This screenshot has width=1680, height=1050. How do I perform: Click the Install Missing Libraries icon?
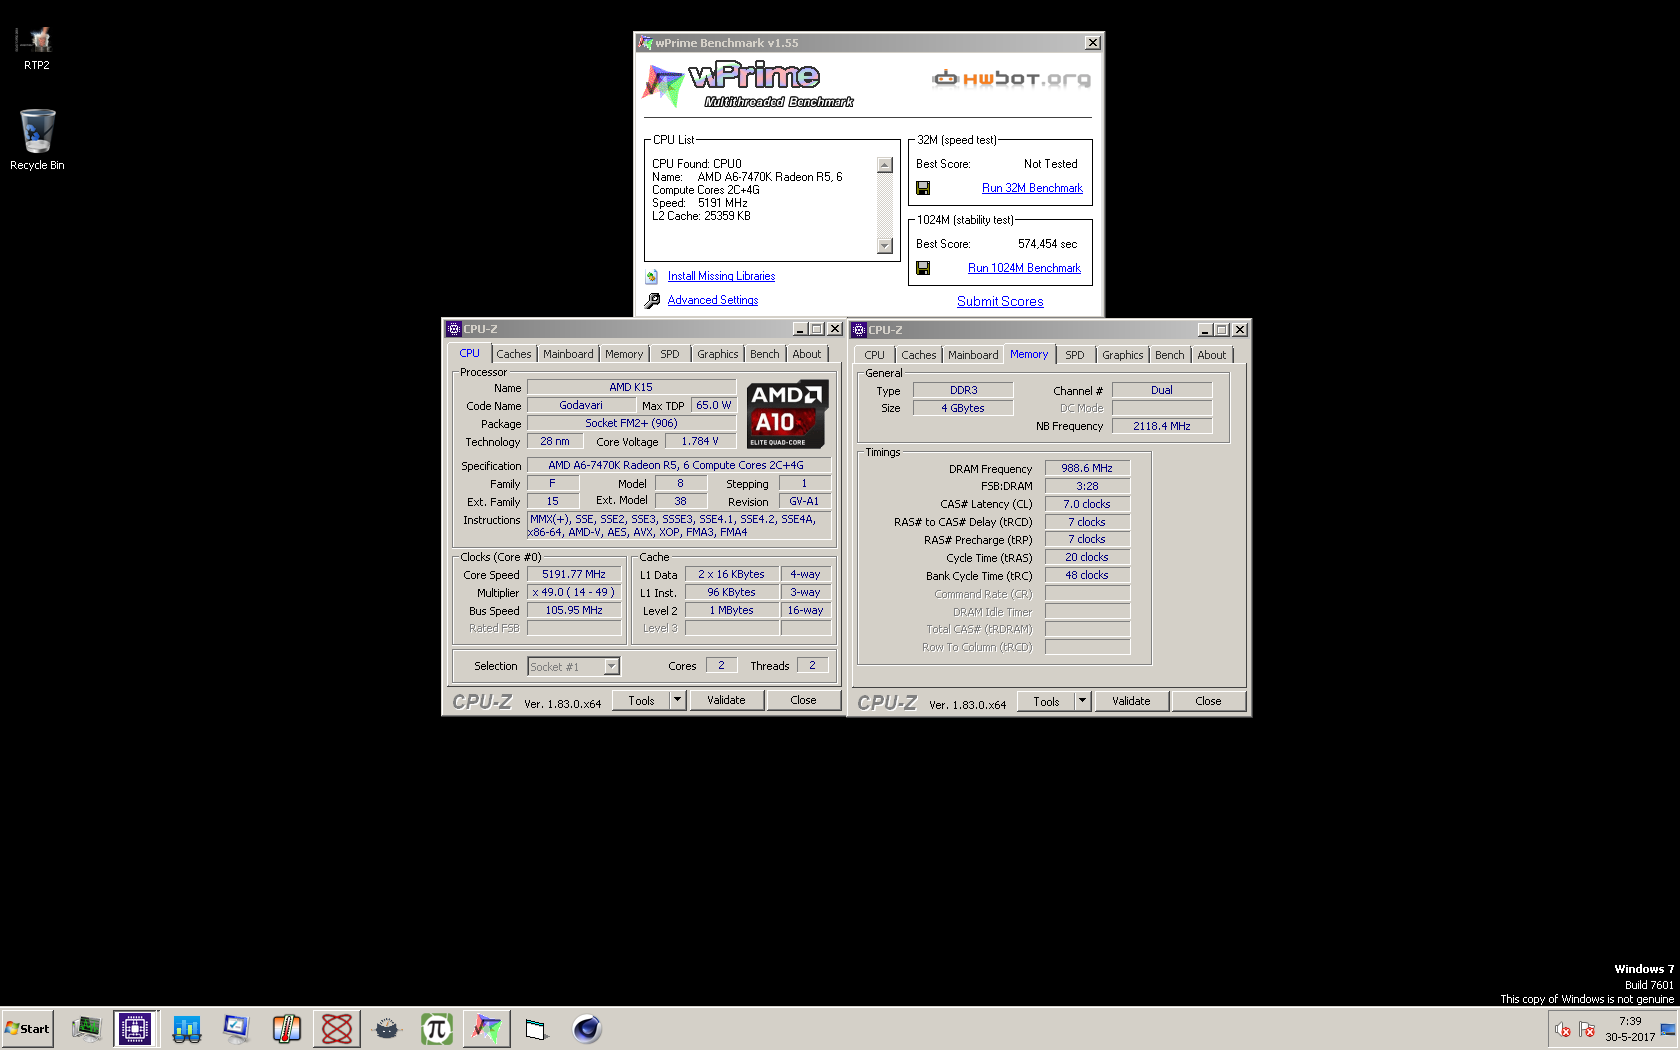pyautogui.click(x=652, y=277)
